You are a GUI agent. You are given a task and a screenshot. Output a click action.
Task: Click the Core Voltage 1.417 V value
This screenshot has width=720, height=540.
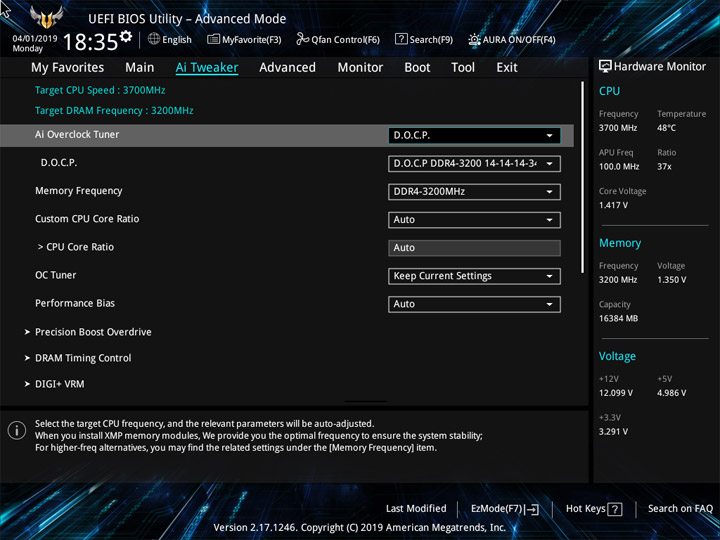tap(613, 205)
